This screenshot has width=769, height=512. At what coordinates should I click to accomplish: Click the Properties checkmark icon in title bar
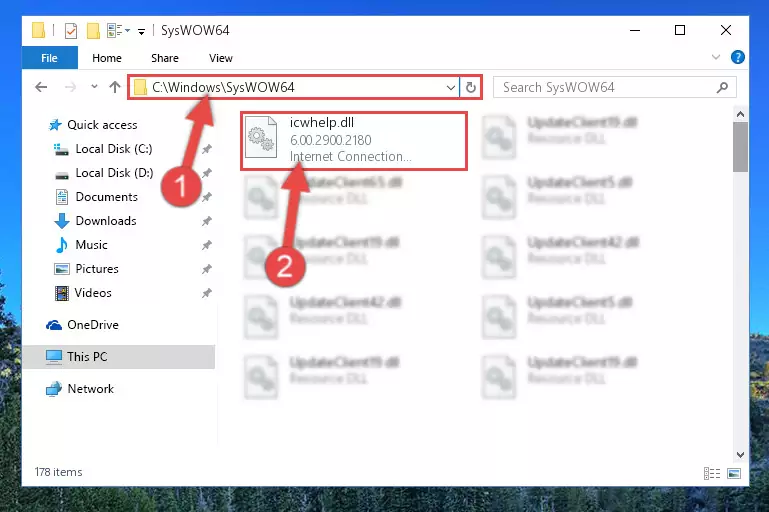click(x=71, y=31)
